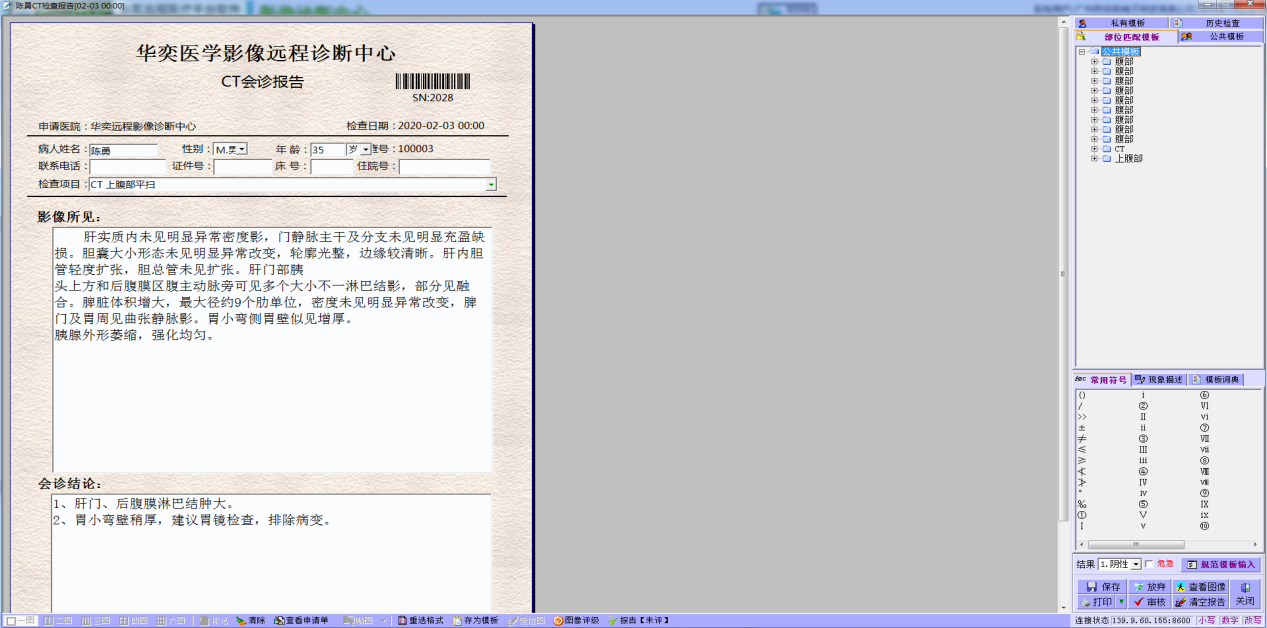The image size is (1267, 628).
Task: Click the 审核 approve checkmark button
Action: (x=1149, y=602)
